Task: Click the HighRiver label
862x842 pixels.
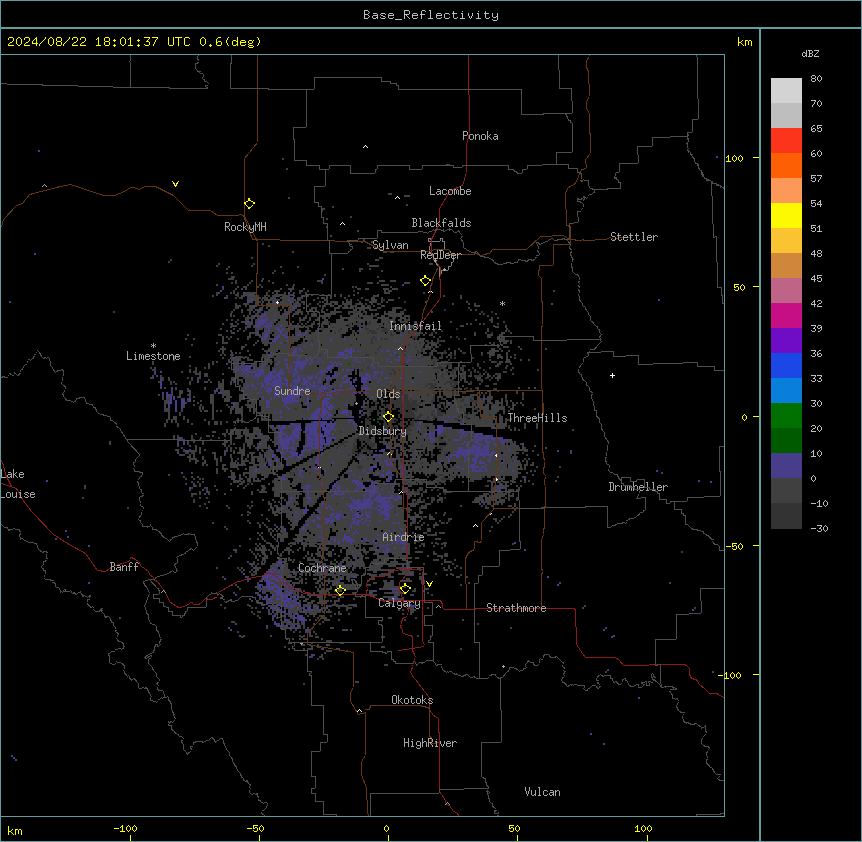Action: click(x=429, y=743)
